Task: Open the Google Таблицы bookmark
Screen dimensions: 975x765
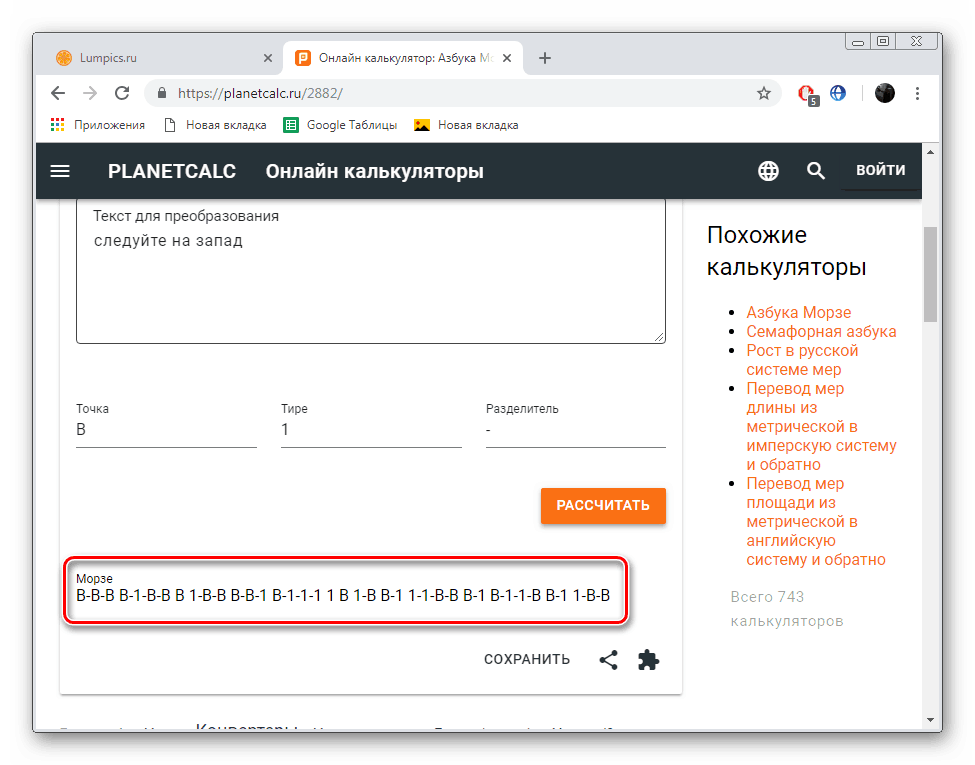Action: [x=341, y=125]
